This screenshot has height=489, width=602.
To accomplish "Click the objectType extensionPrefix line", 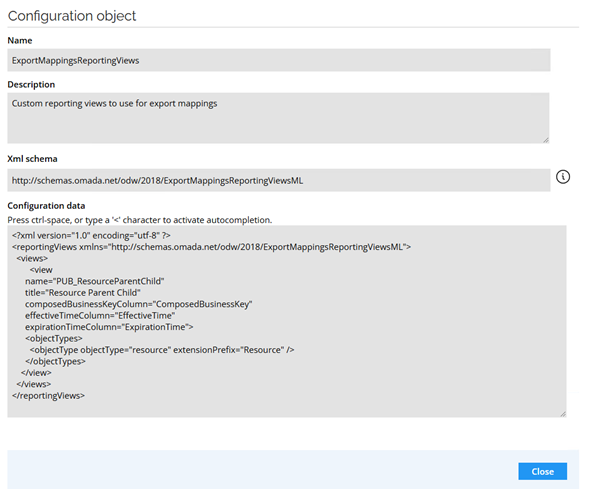I will (x=162, y=350).
